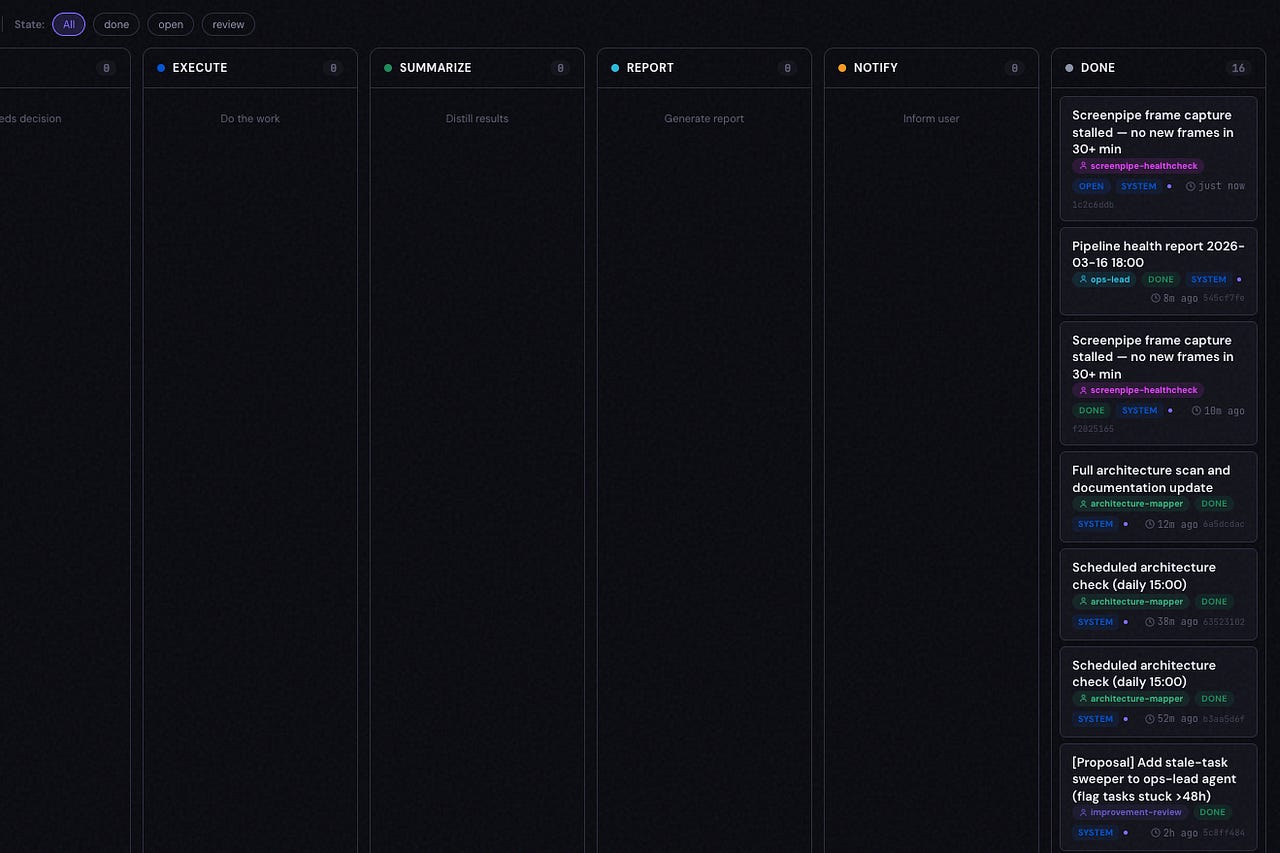The width and height of the screenshot is (1280, 853).
Task: Click the architecture-mapper person icon on the 52m ago card
Action: tap(1083, 699)
